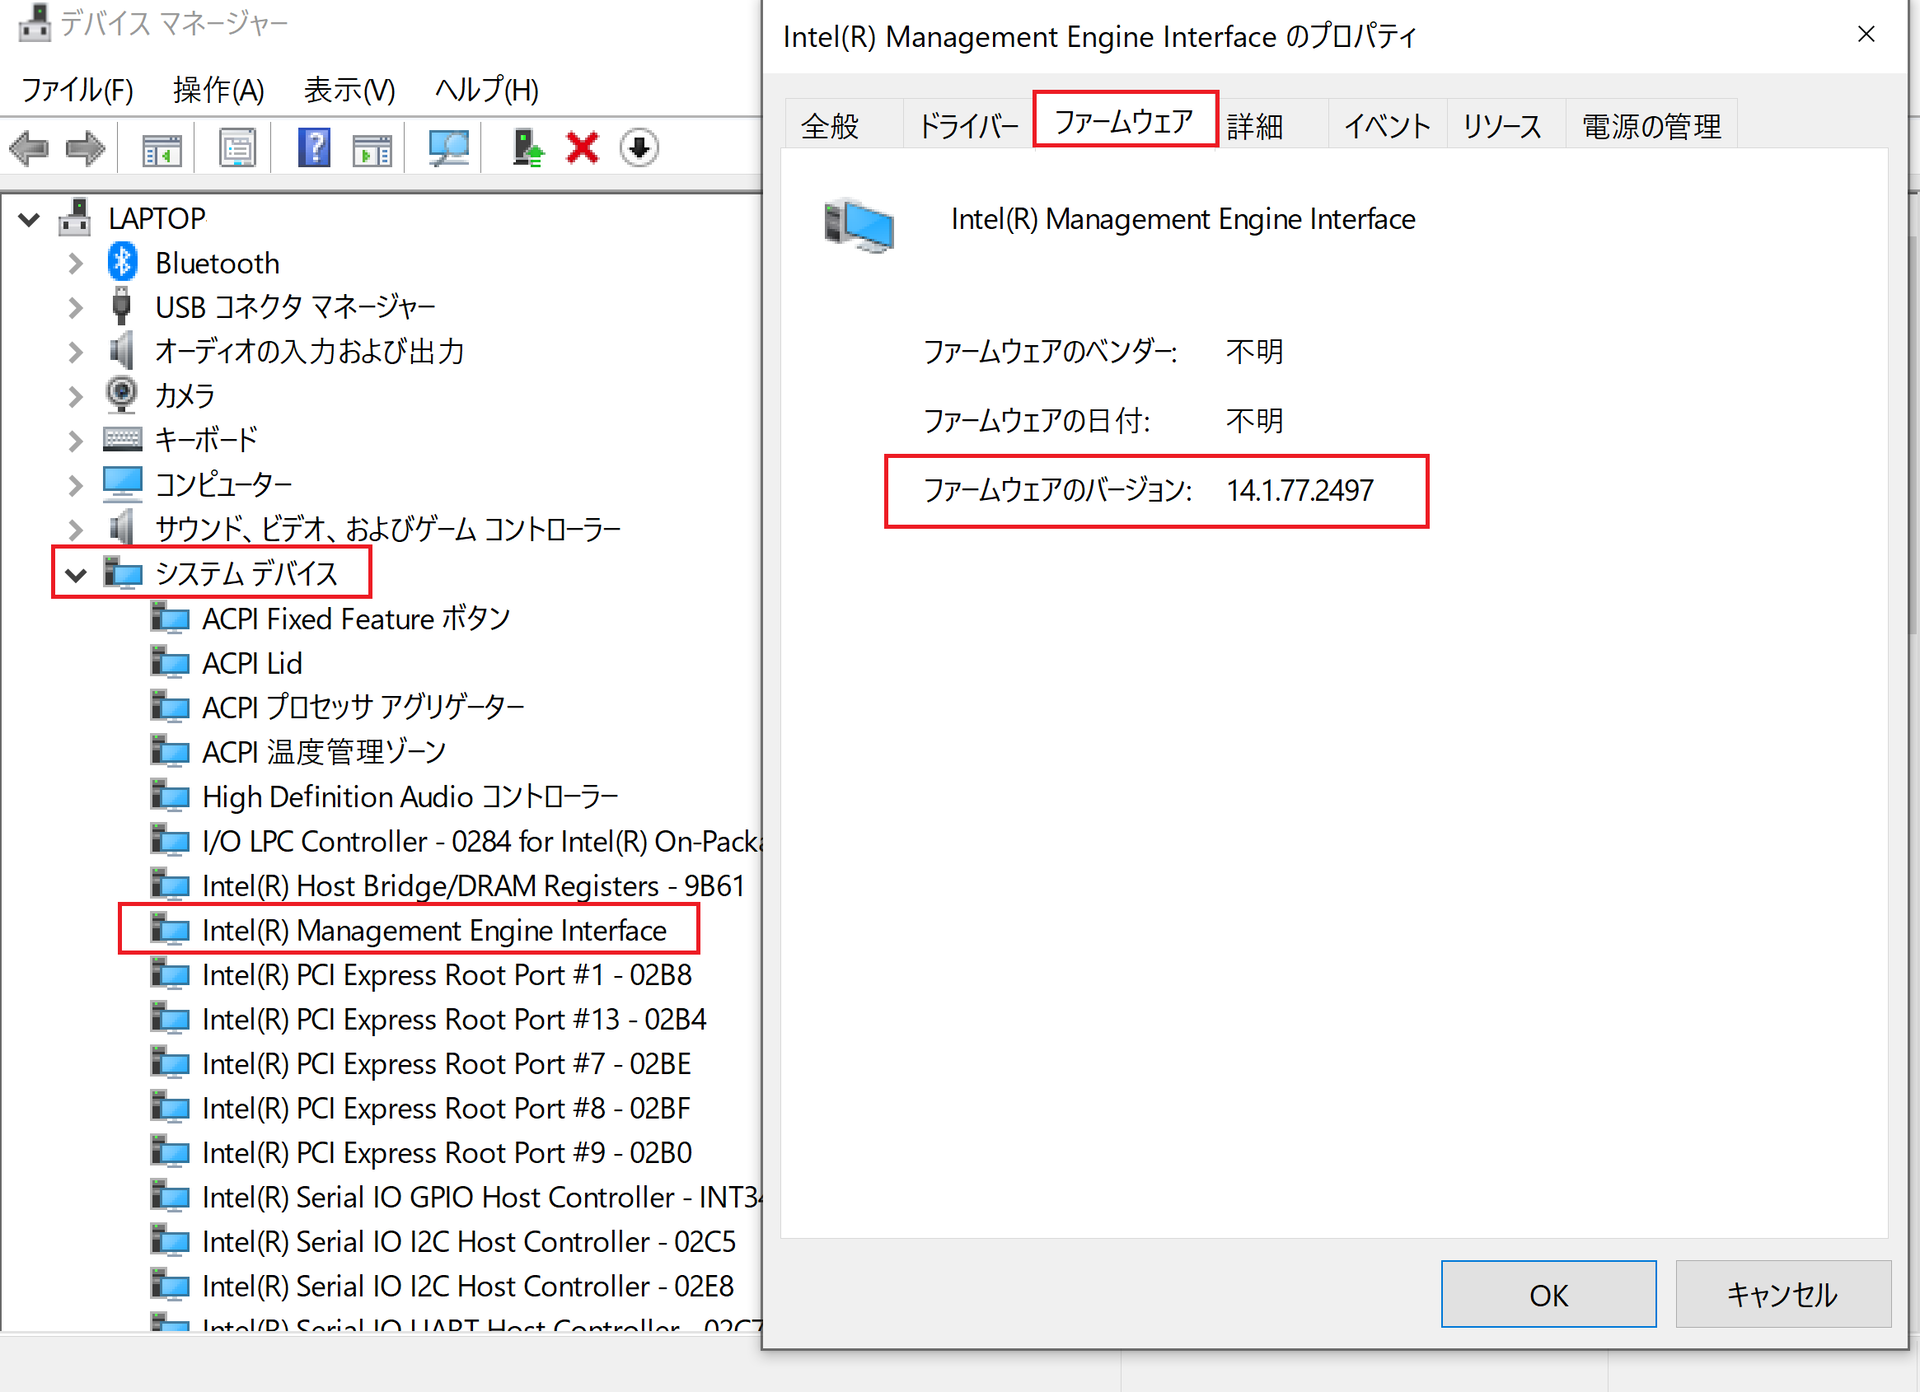Viewport: 1920px width, 1392px height.
Task: Select the USB コネクタ マネージャー icon
Action: pos(122,306)
